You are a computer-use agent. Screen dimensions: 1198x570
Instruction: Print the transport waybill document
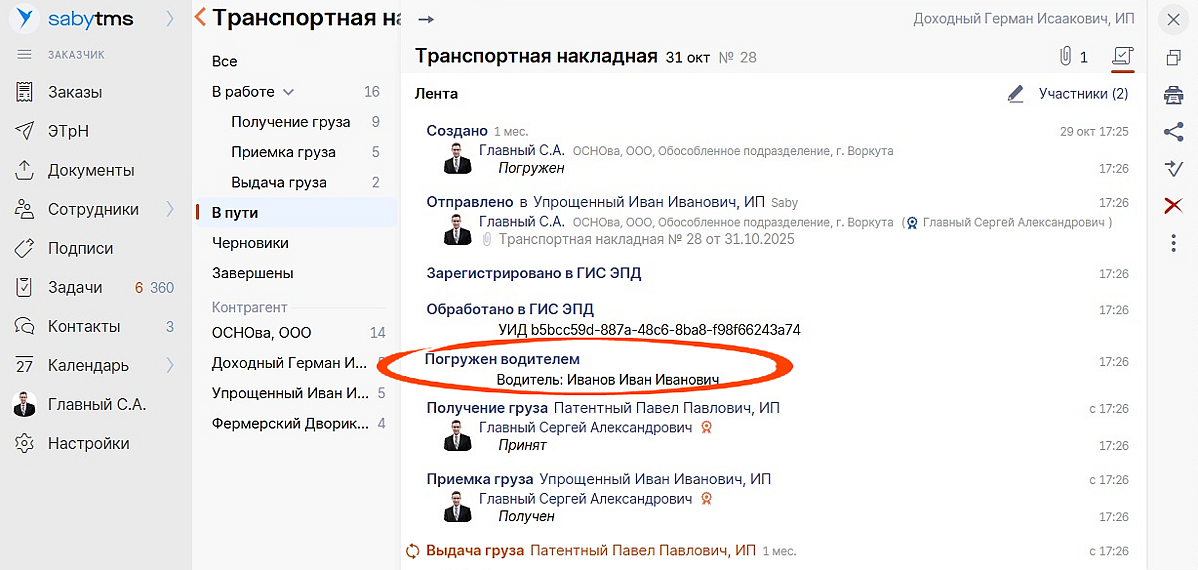click(1173, 95)
